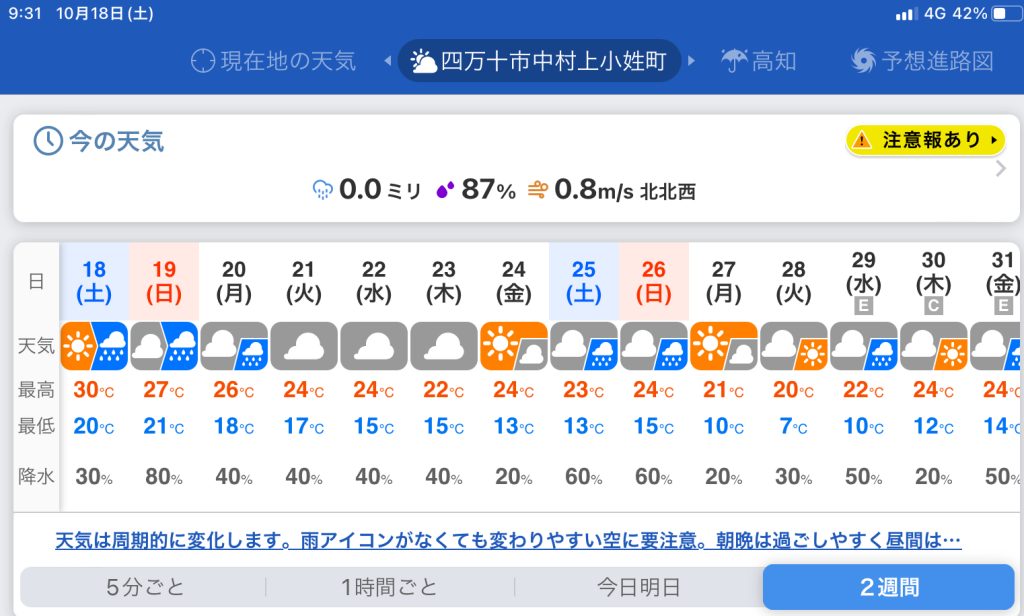Open the 注意報あり warning button
Viewport: 1024px width, 616px height.
925,140
